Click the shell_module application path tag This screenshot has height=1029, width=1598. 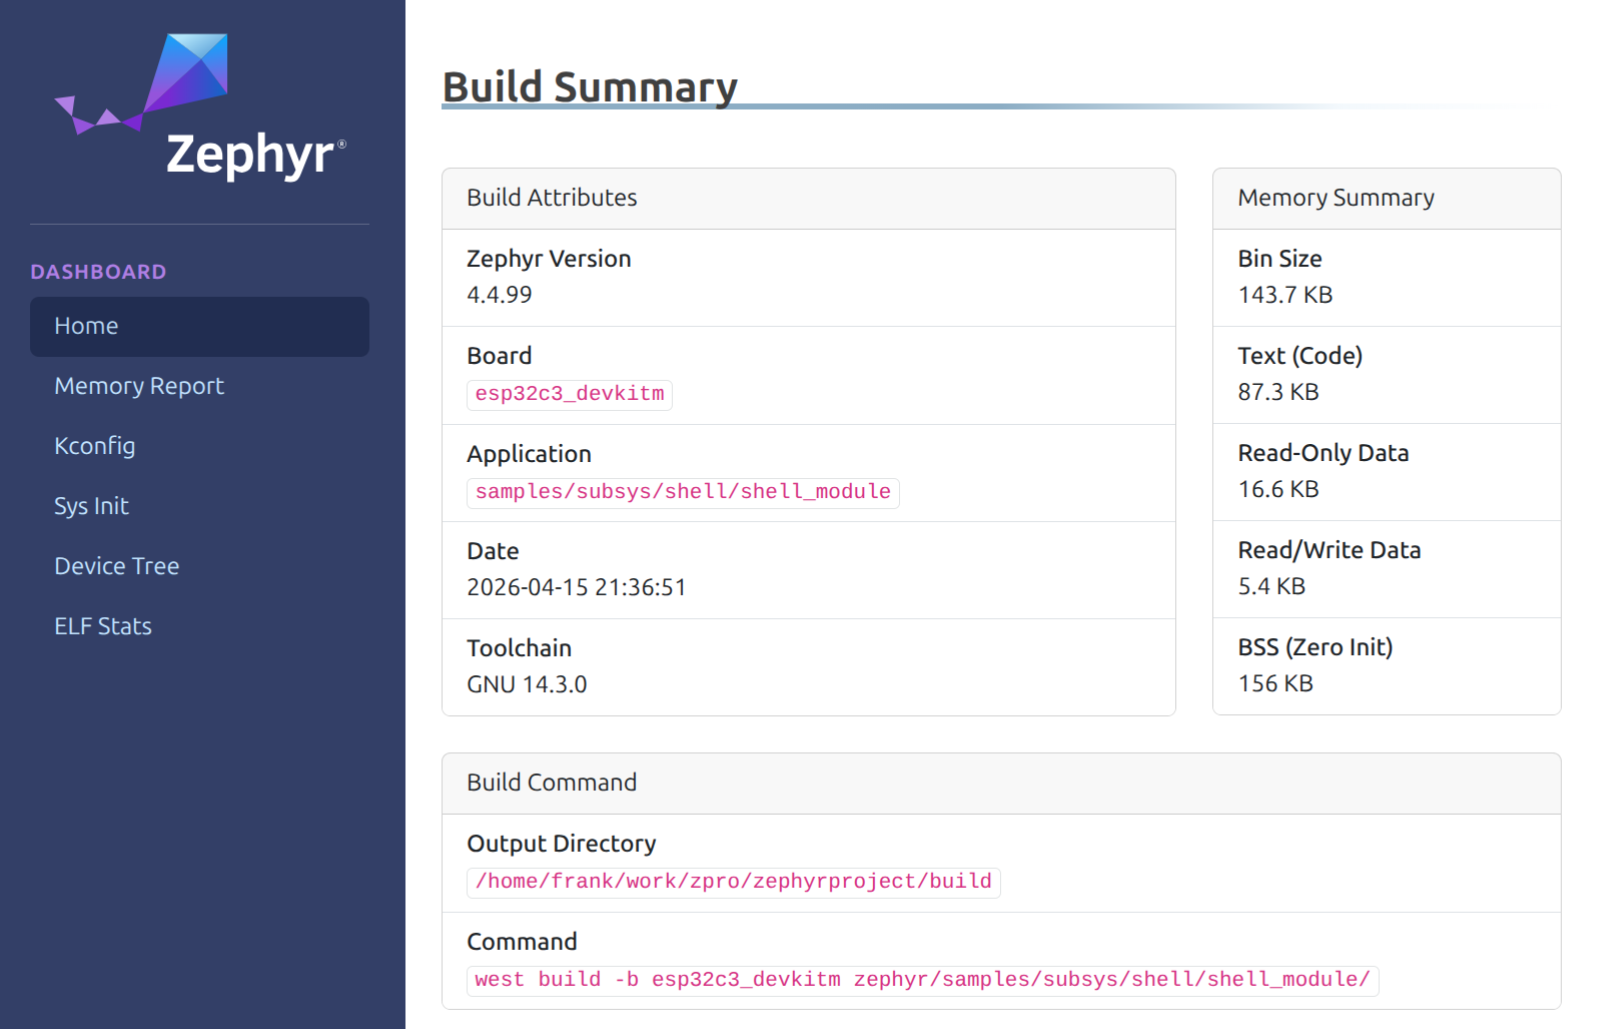pyautogui.click(x=682, y=492)
